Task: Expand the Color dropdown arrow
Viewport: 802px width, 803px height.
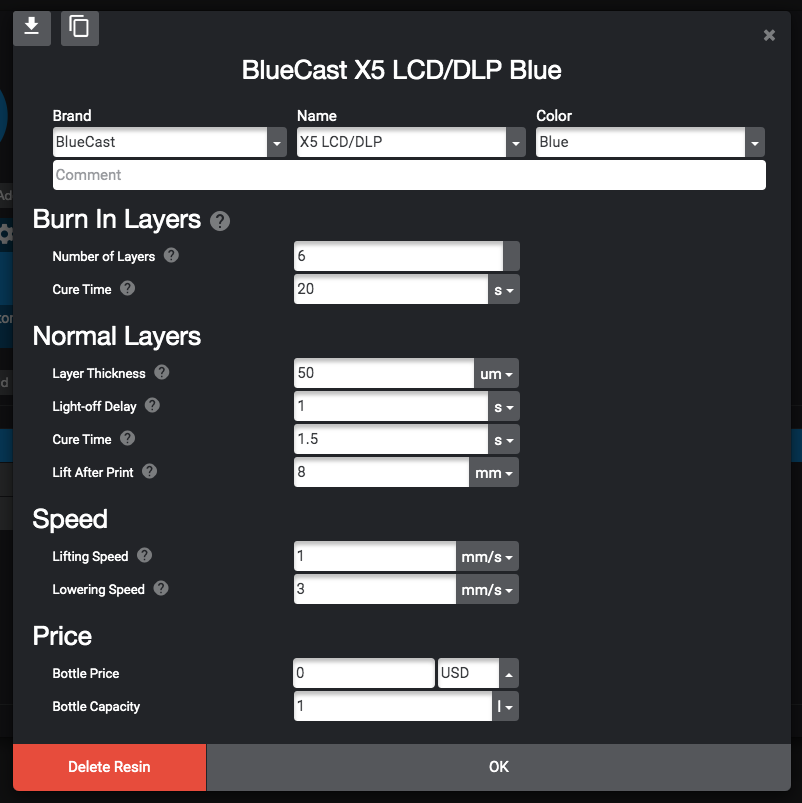Action: click(755, 142)
